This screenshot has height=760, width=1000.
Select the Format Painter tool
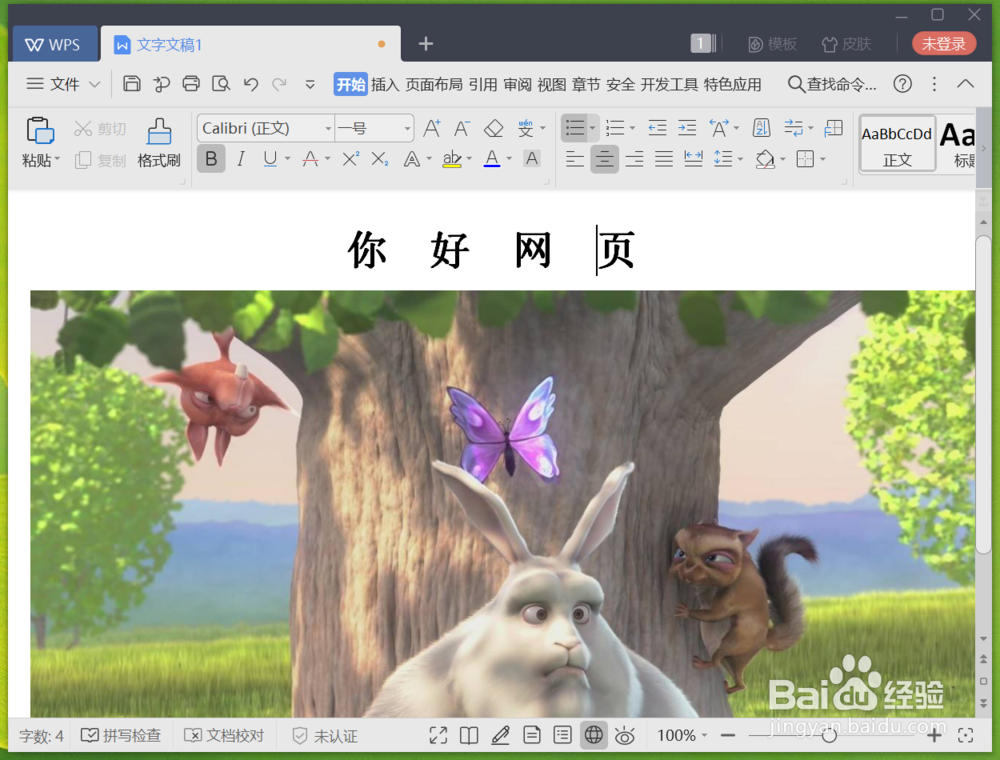159,143
